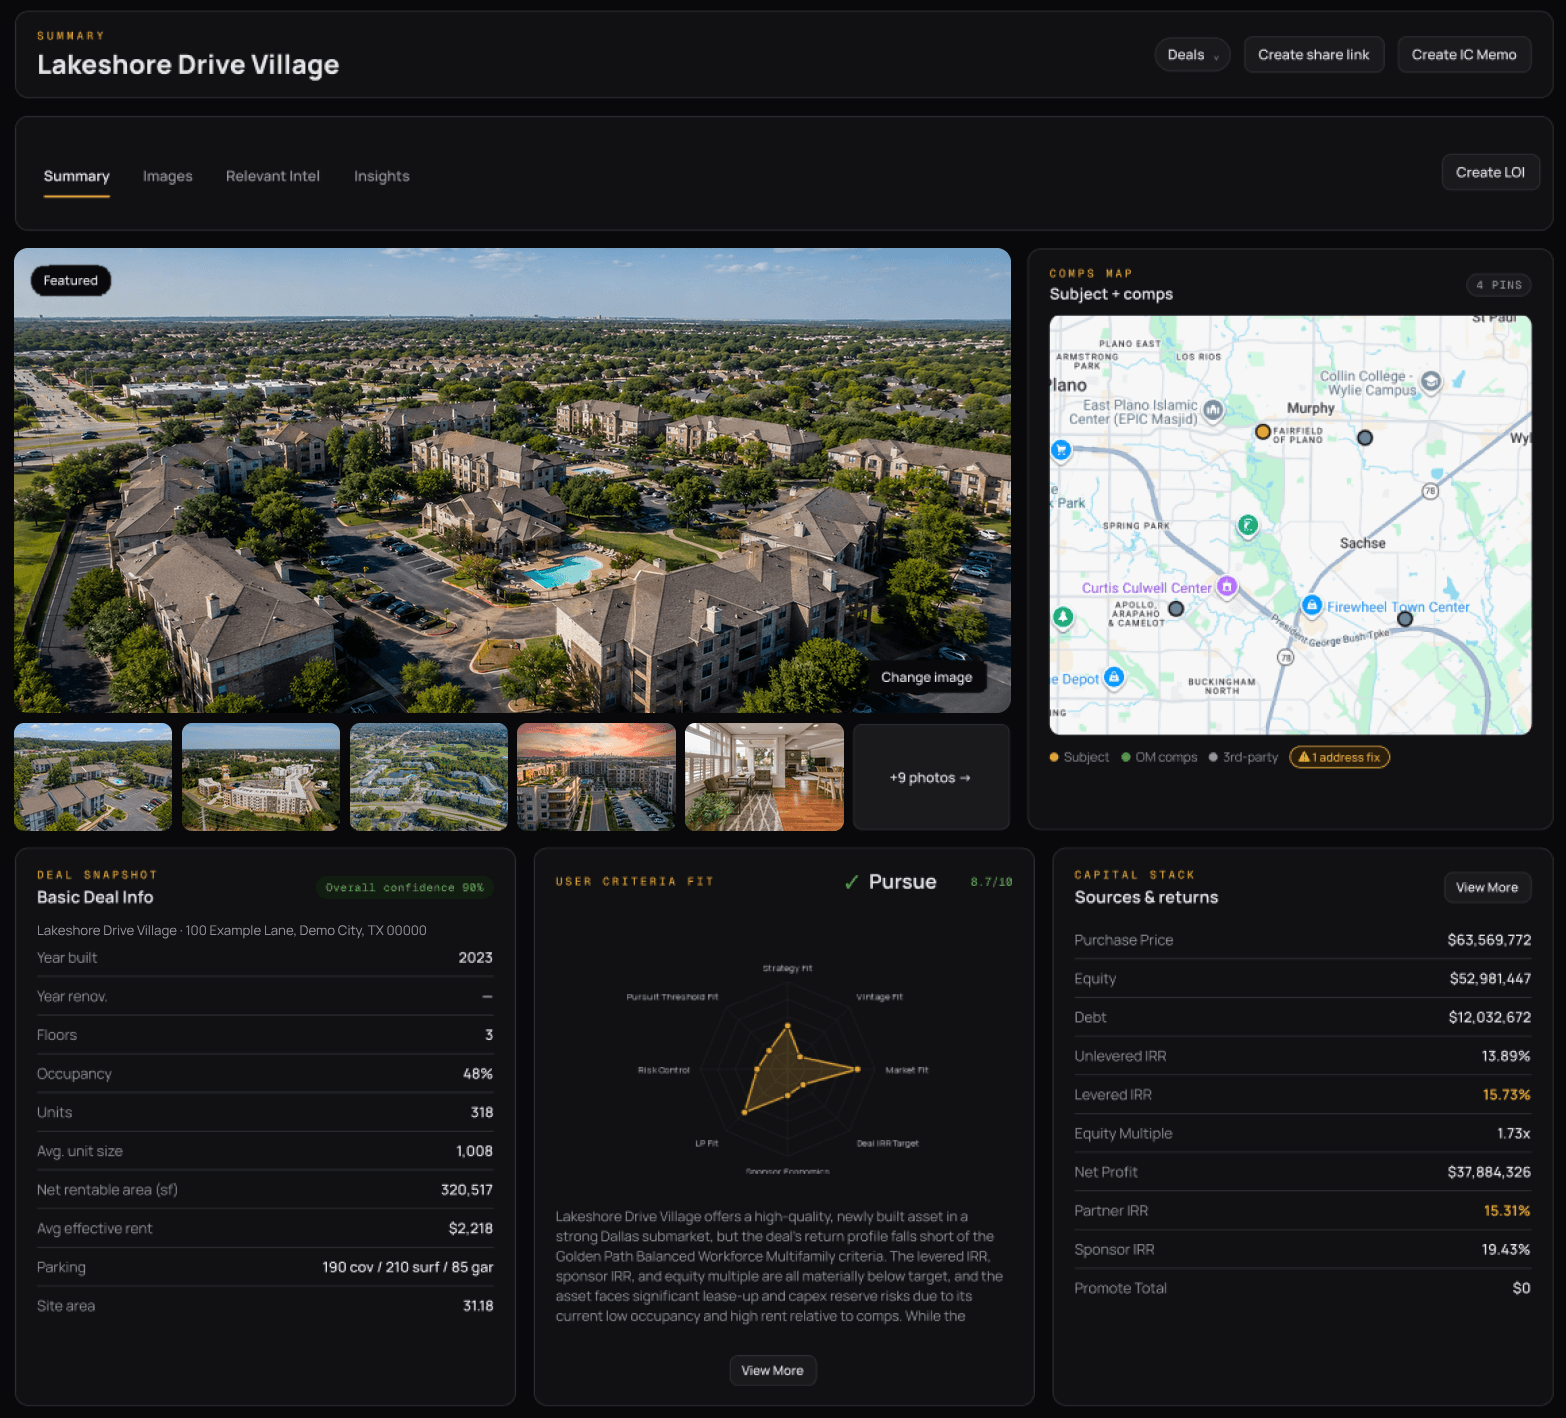This screenshot has height=1418, width=1566.
Task: Select the sunset skyline thumbnail
Action: tap(596, 777)
